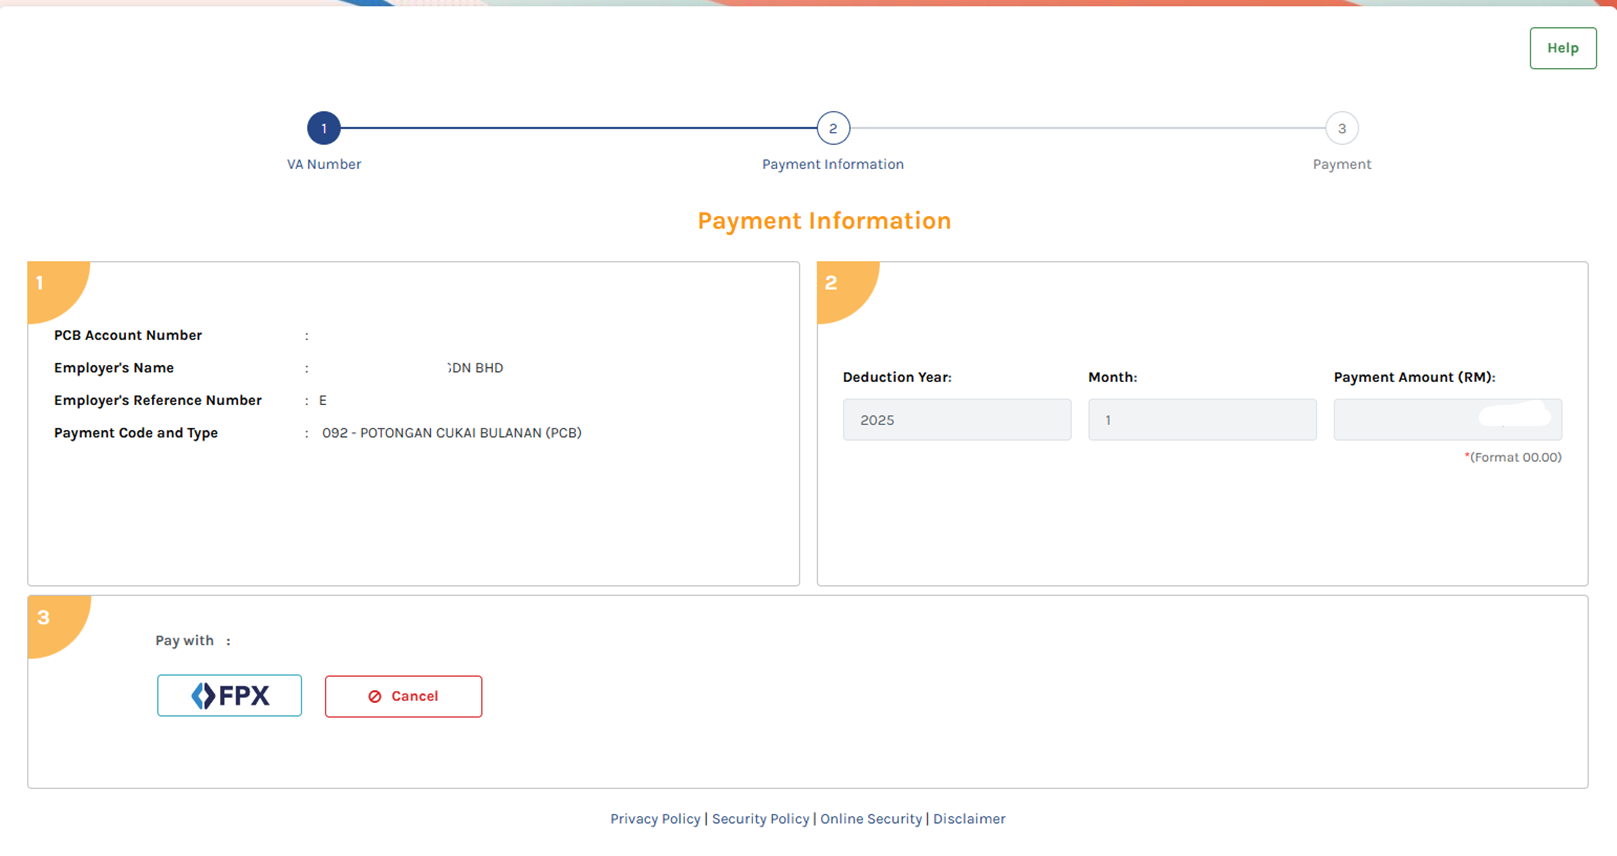The image size is (1617, 856).
Task: Select the step 2 progress circle
Action: (x=832, y=128)
